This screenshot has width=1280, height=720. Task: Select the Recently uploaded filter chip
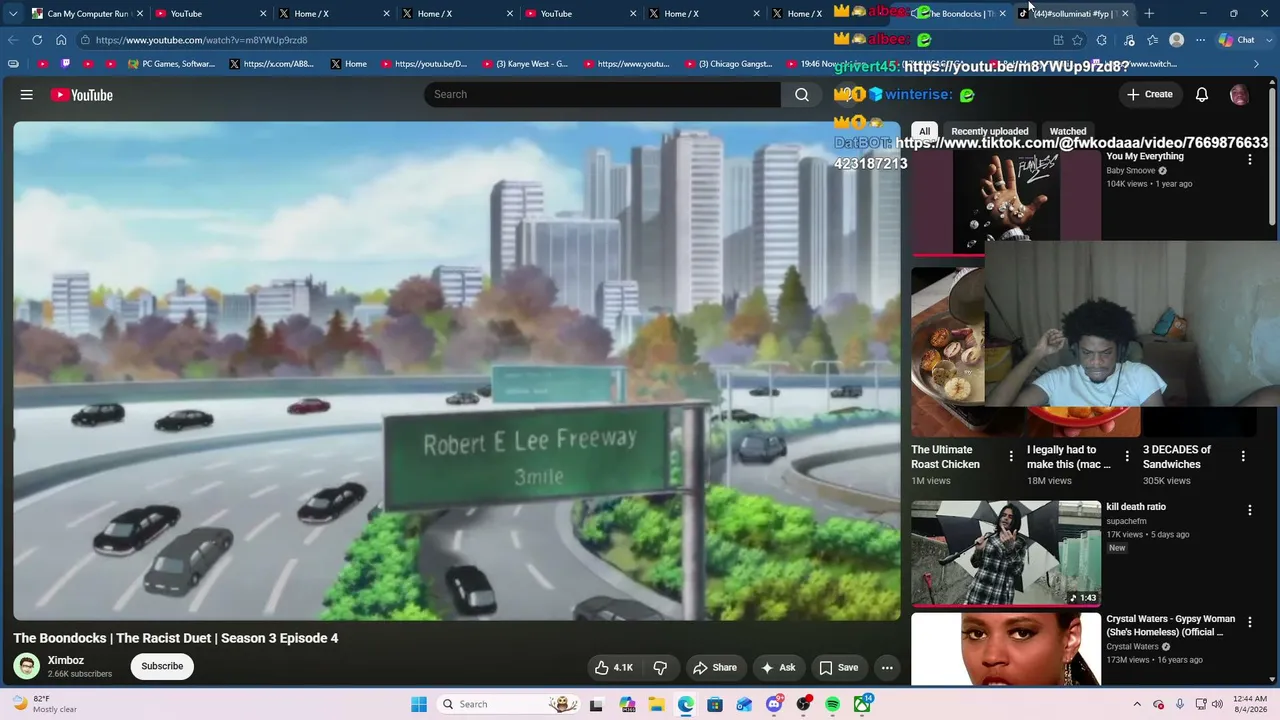990,131
